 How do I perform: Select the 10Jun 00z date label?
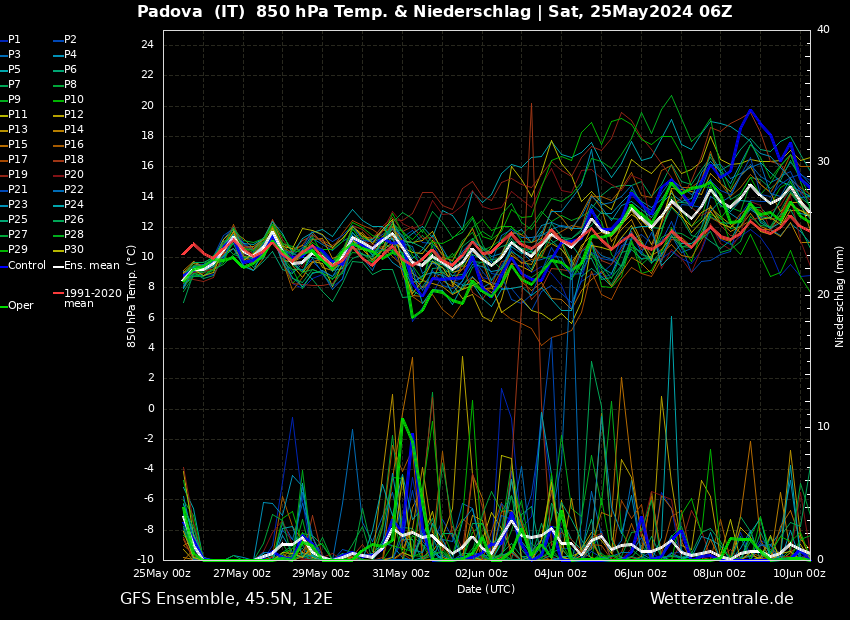799,573
